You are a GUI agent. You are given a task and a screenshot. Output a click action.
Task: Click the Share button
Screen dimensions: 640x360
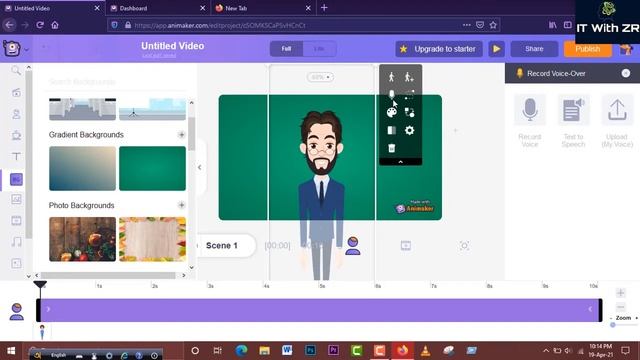coord(534,49)
